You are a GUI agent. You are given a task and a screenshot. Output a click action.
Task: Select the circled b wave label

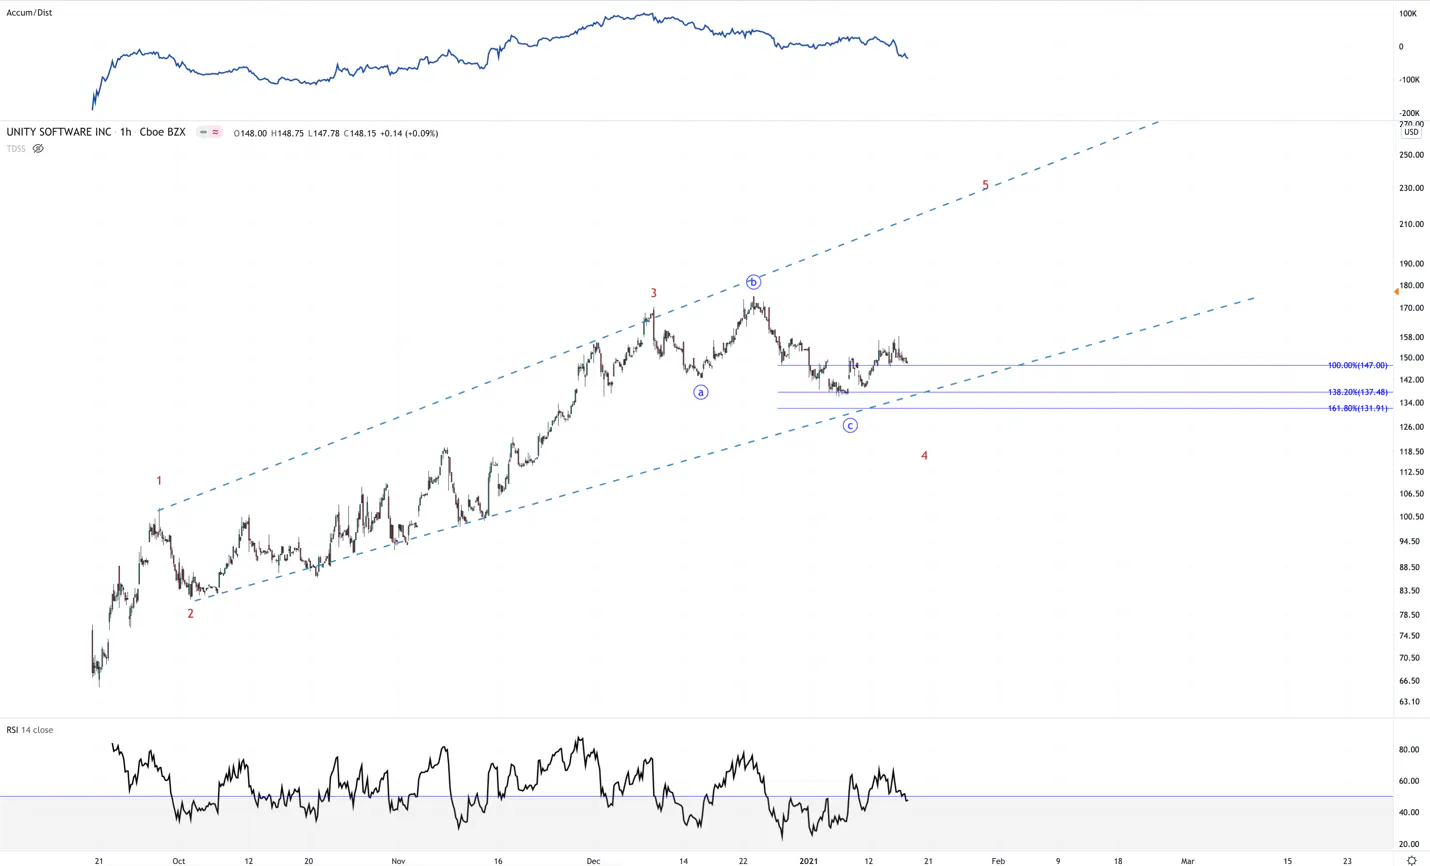coord(753,282)
